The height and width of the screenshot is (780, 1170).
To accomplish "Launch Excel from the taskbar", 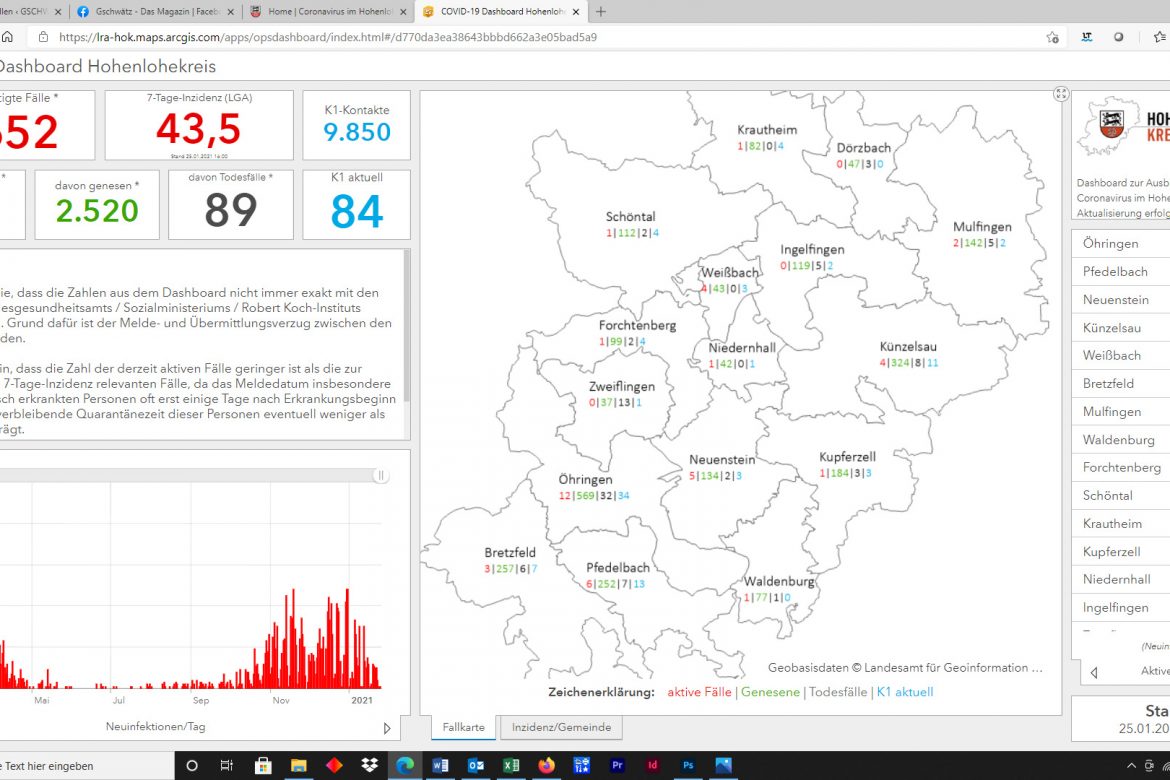I will tap(510, 765).
